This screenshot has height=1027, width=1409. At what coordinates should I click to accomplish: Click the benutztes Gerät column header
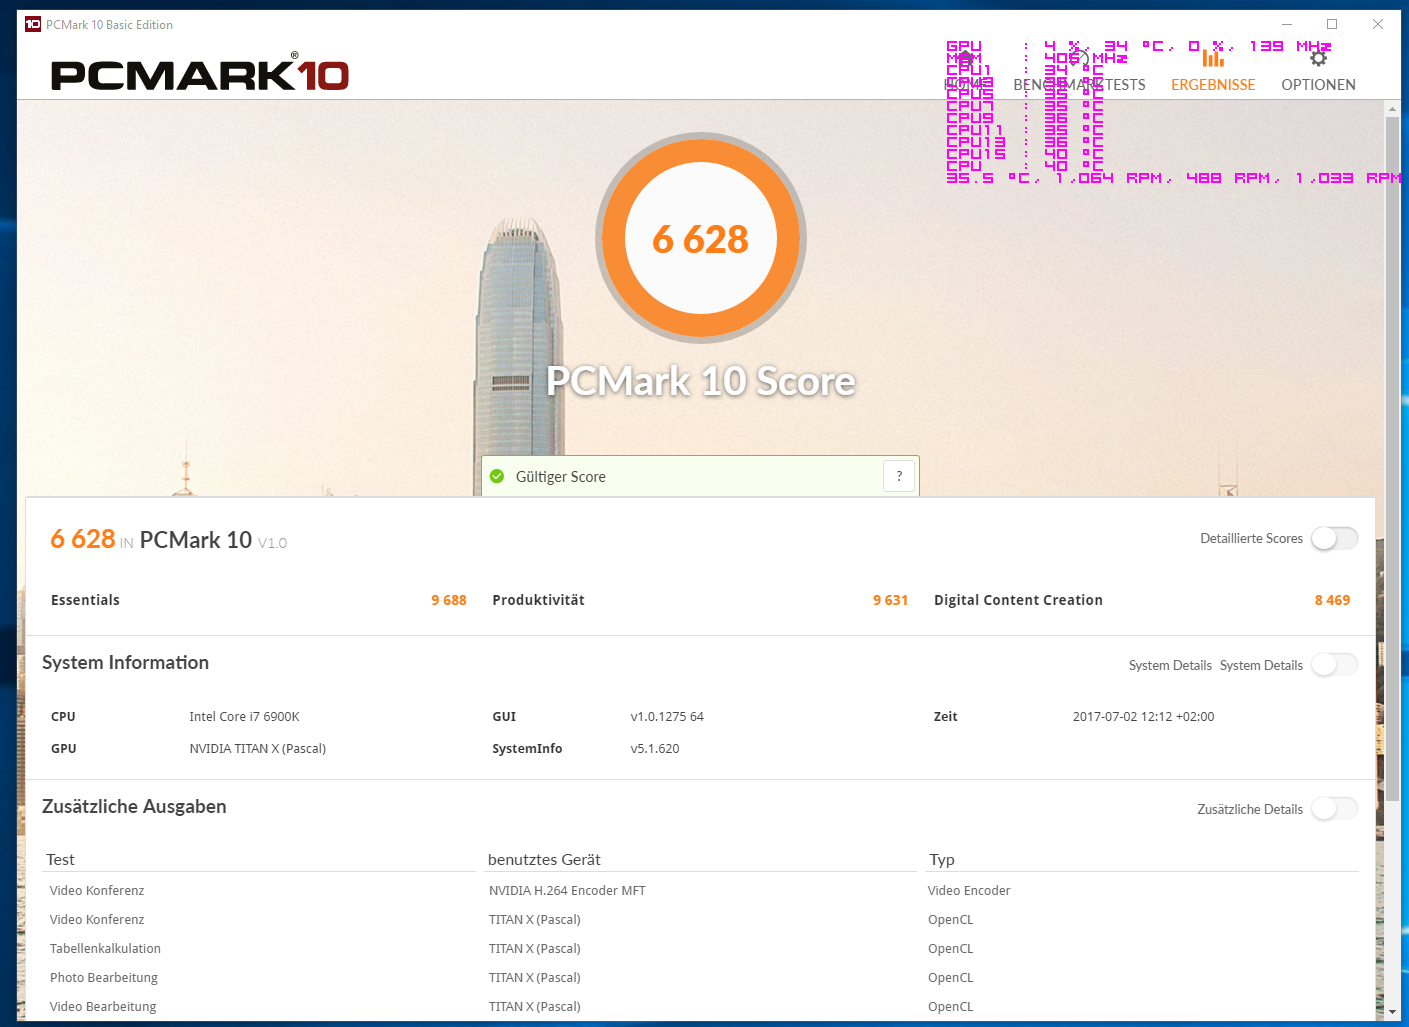tap(544, 860)
